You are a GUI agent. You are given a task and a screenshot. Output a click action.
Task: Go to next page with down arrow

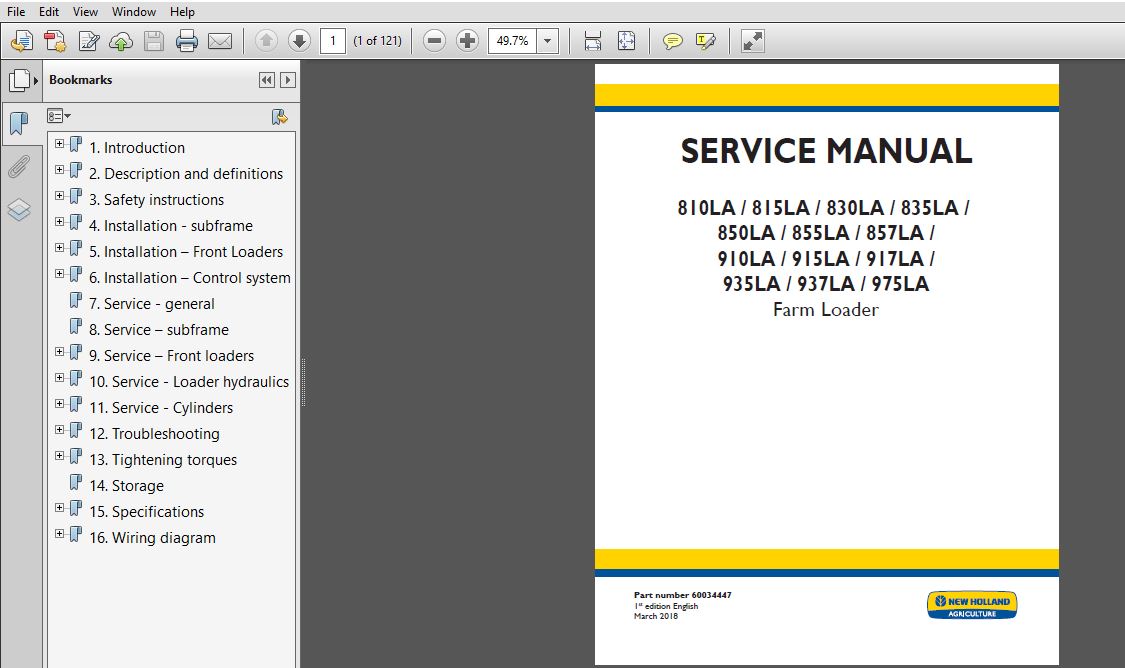(299, 41)
